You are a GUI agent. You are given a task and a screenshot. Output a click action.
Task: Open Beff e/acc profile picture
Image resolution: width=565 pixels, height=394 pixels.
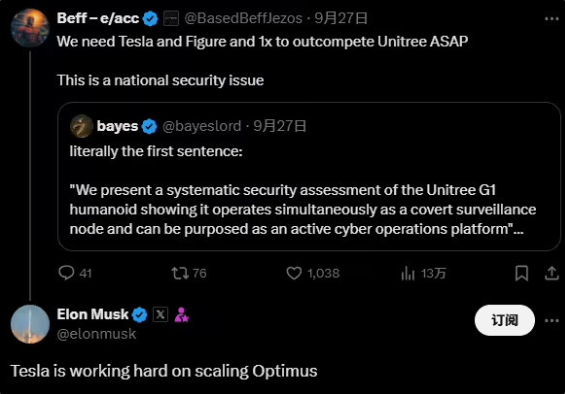pyautogui.click(x=30, y=28)
